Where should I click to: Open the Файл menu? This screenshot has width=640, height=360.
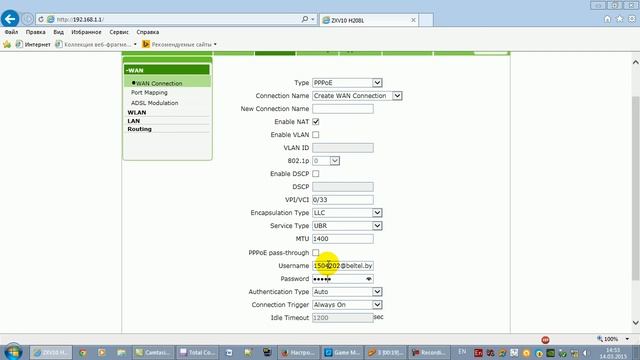[x=11, y=32]
